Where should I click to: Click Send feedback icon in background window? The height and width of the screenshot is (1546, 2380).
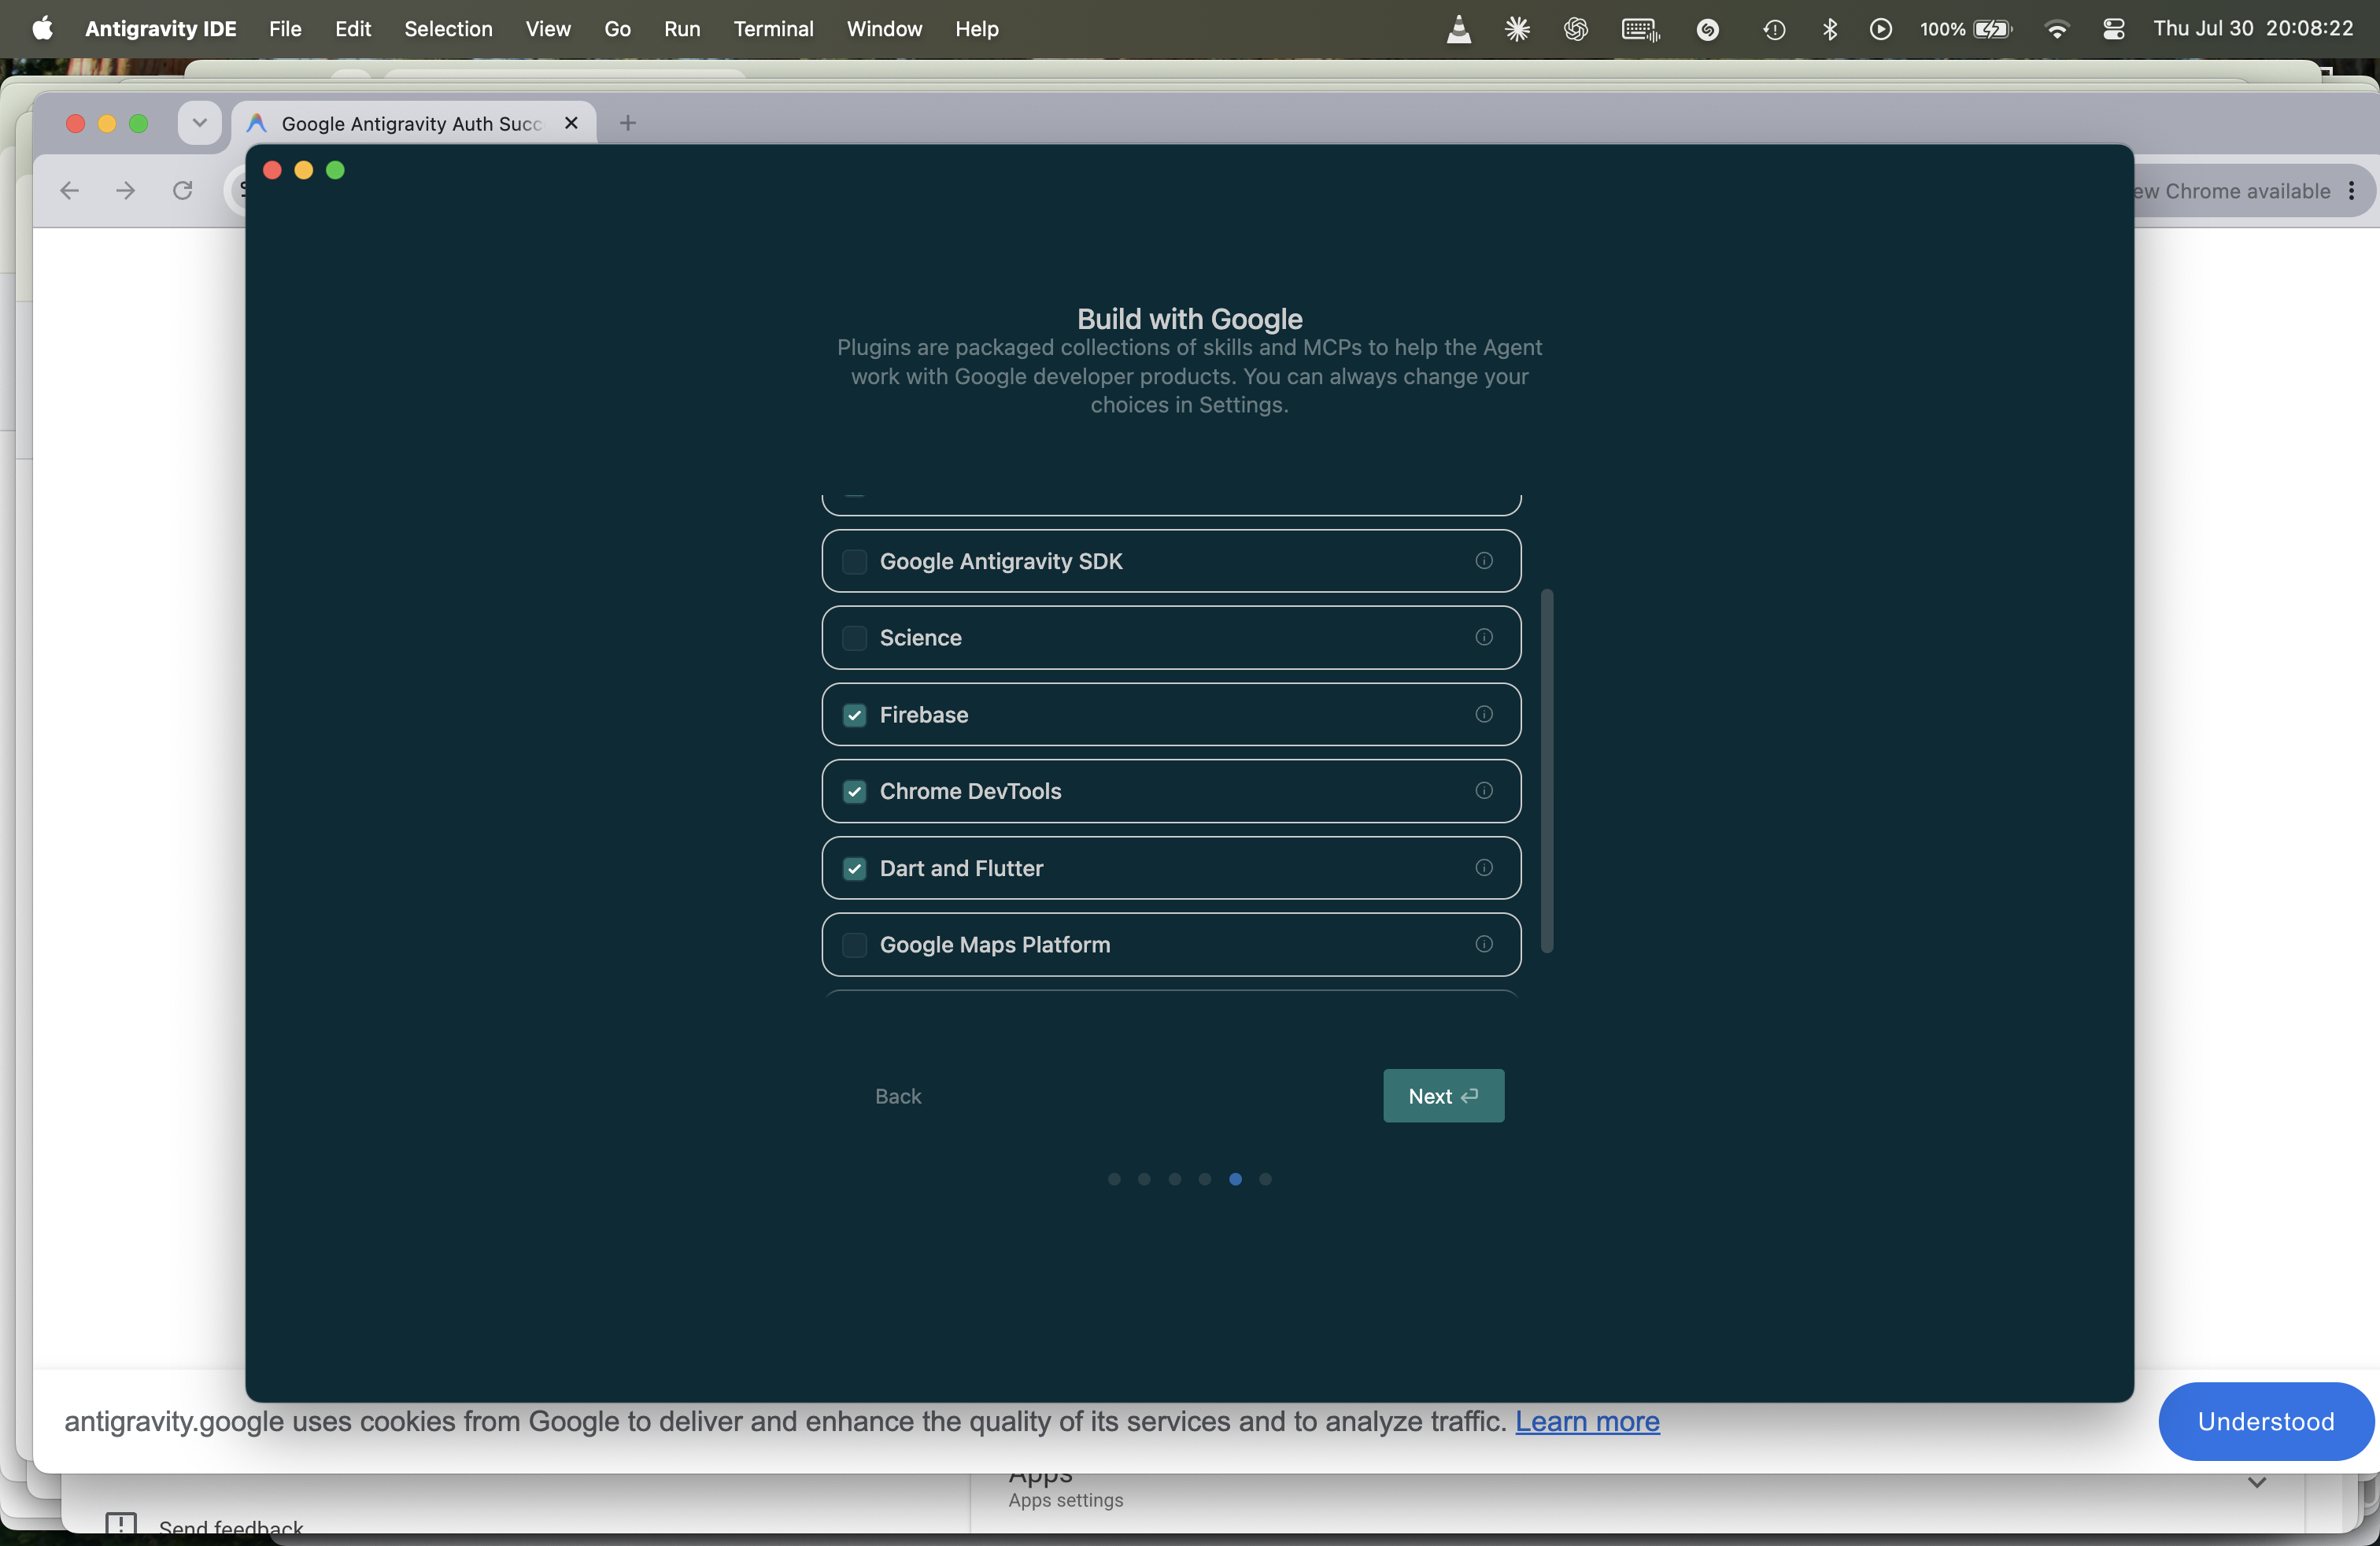(121, 1523)
